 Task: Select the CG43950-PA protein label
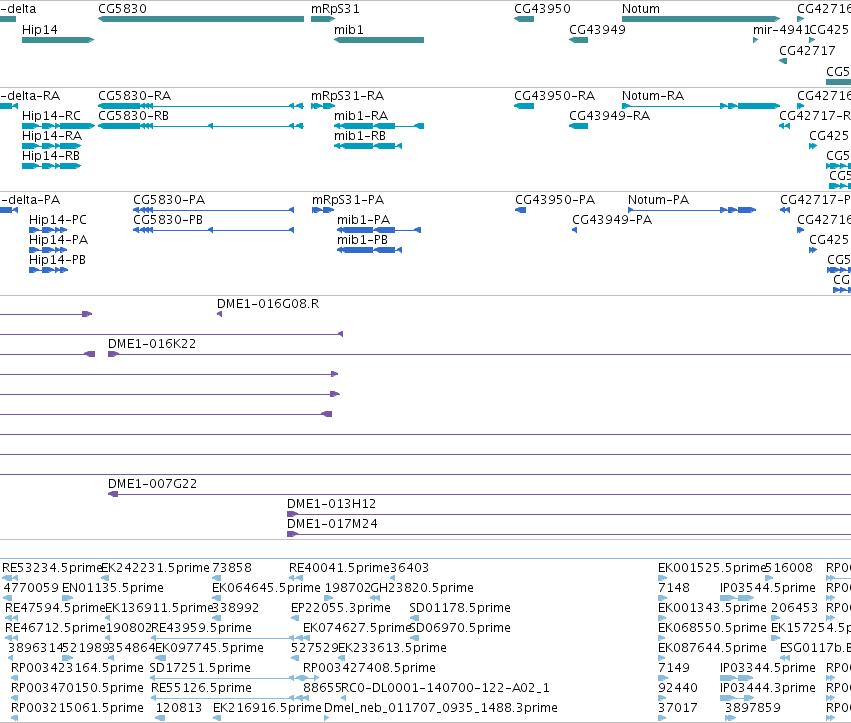coord(555,200)
